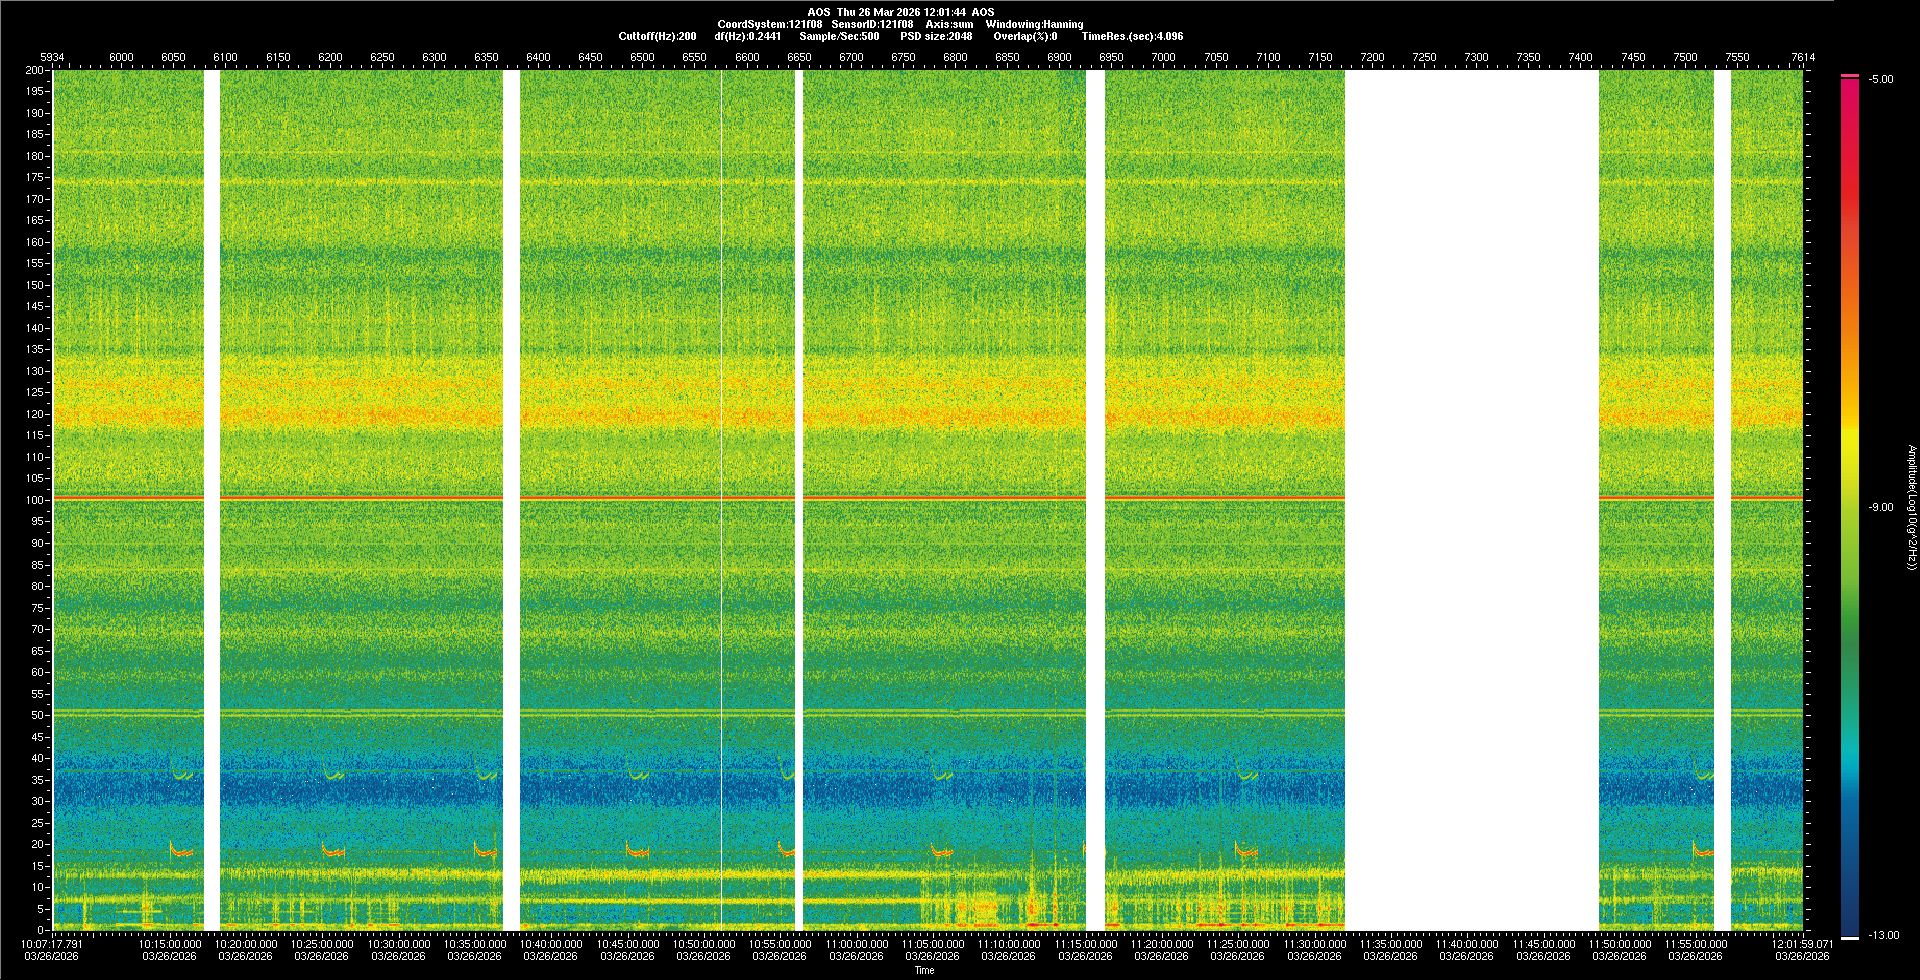Click the 7000 tick label on the top axis

tap(1163, 57)
